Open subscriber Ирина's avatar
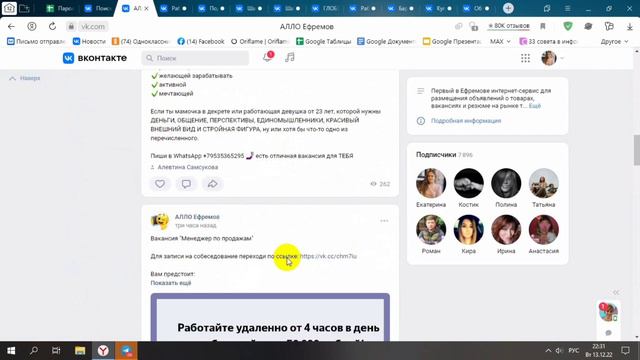The height and width of the screenshot is (360, 640). click(x=506, y=230)
